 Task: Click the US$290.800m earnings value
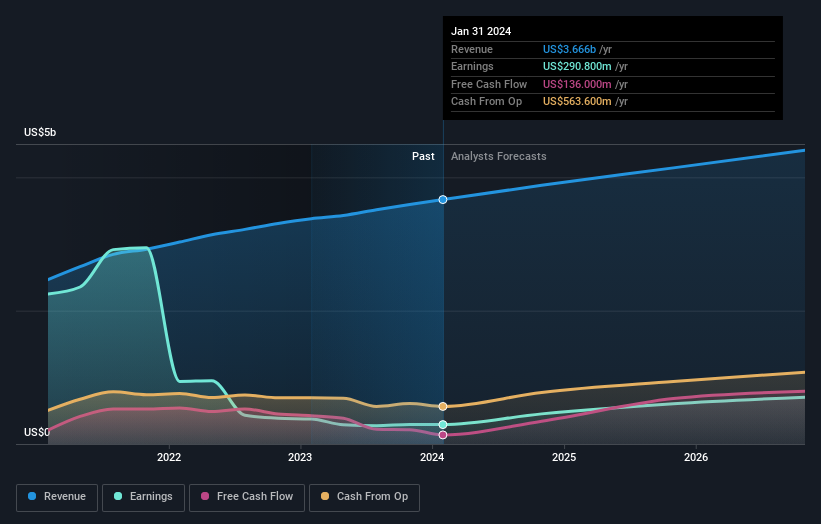(x=577, y=66)
